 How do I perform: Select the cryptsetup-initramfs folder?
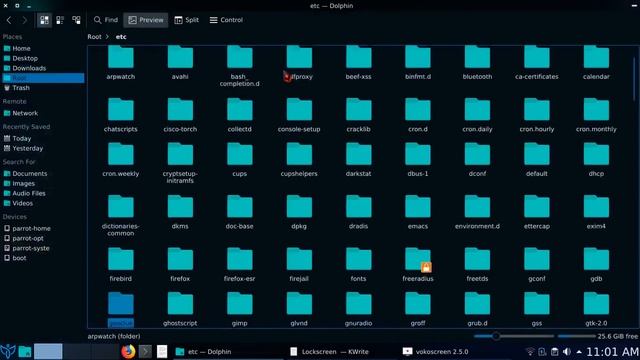[x=180, y=163]
